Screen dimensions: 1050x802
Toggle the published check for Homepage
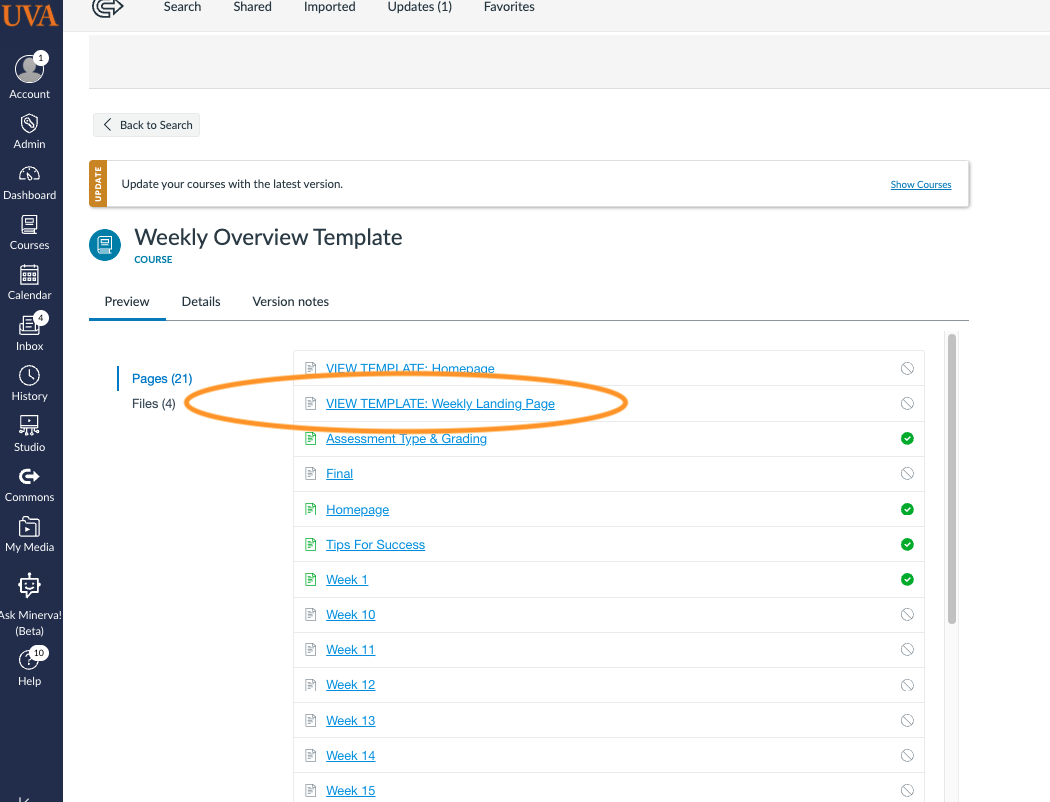(x=907, y=509)
